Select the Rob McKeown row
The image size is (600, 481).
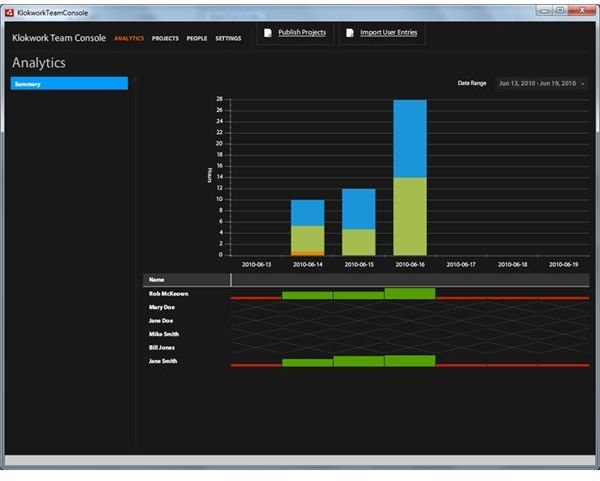pos(366,294)
